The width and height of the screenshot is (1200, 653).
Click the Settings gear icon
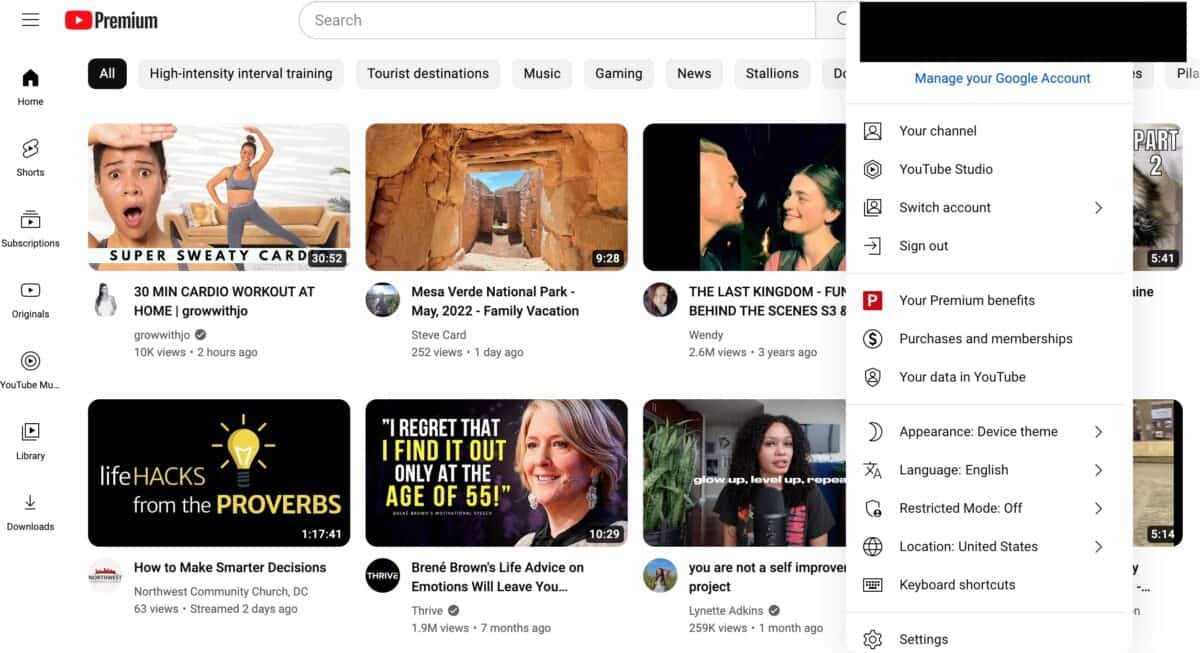(873, 639)
